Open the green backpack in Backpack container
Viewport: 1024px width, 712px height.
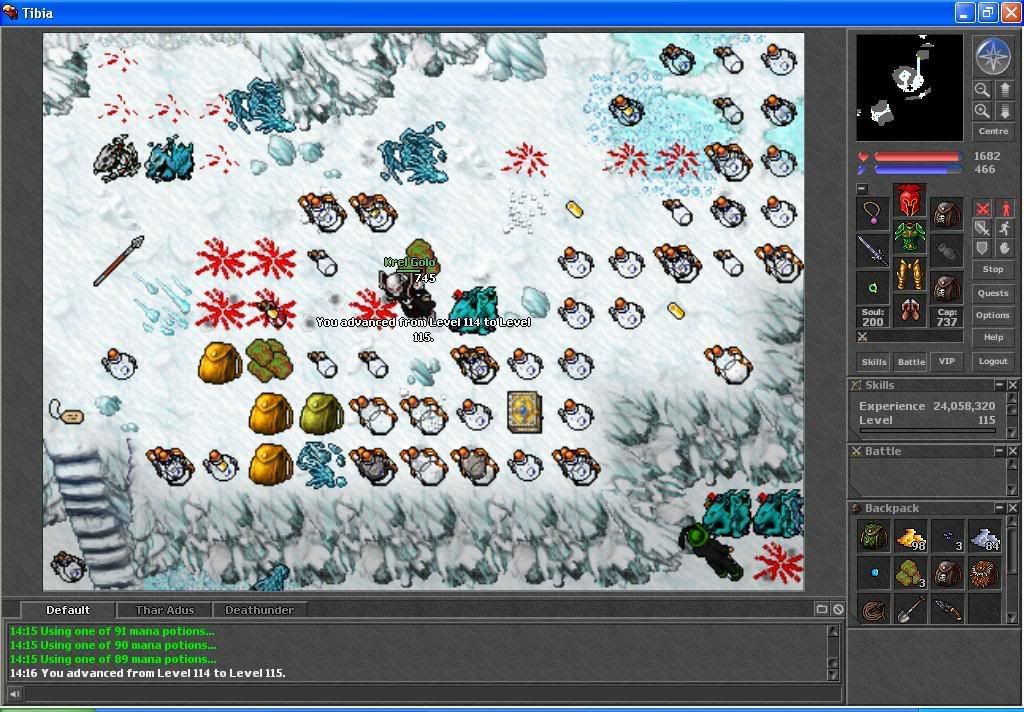pos(872,536)
